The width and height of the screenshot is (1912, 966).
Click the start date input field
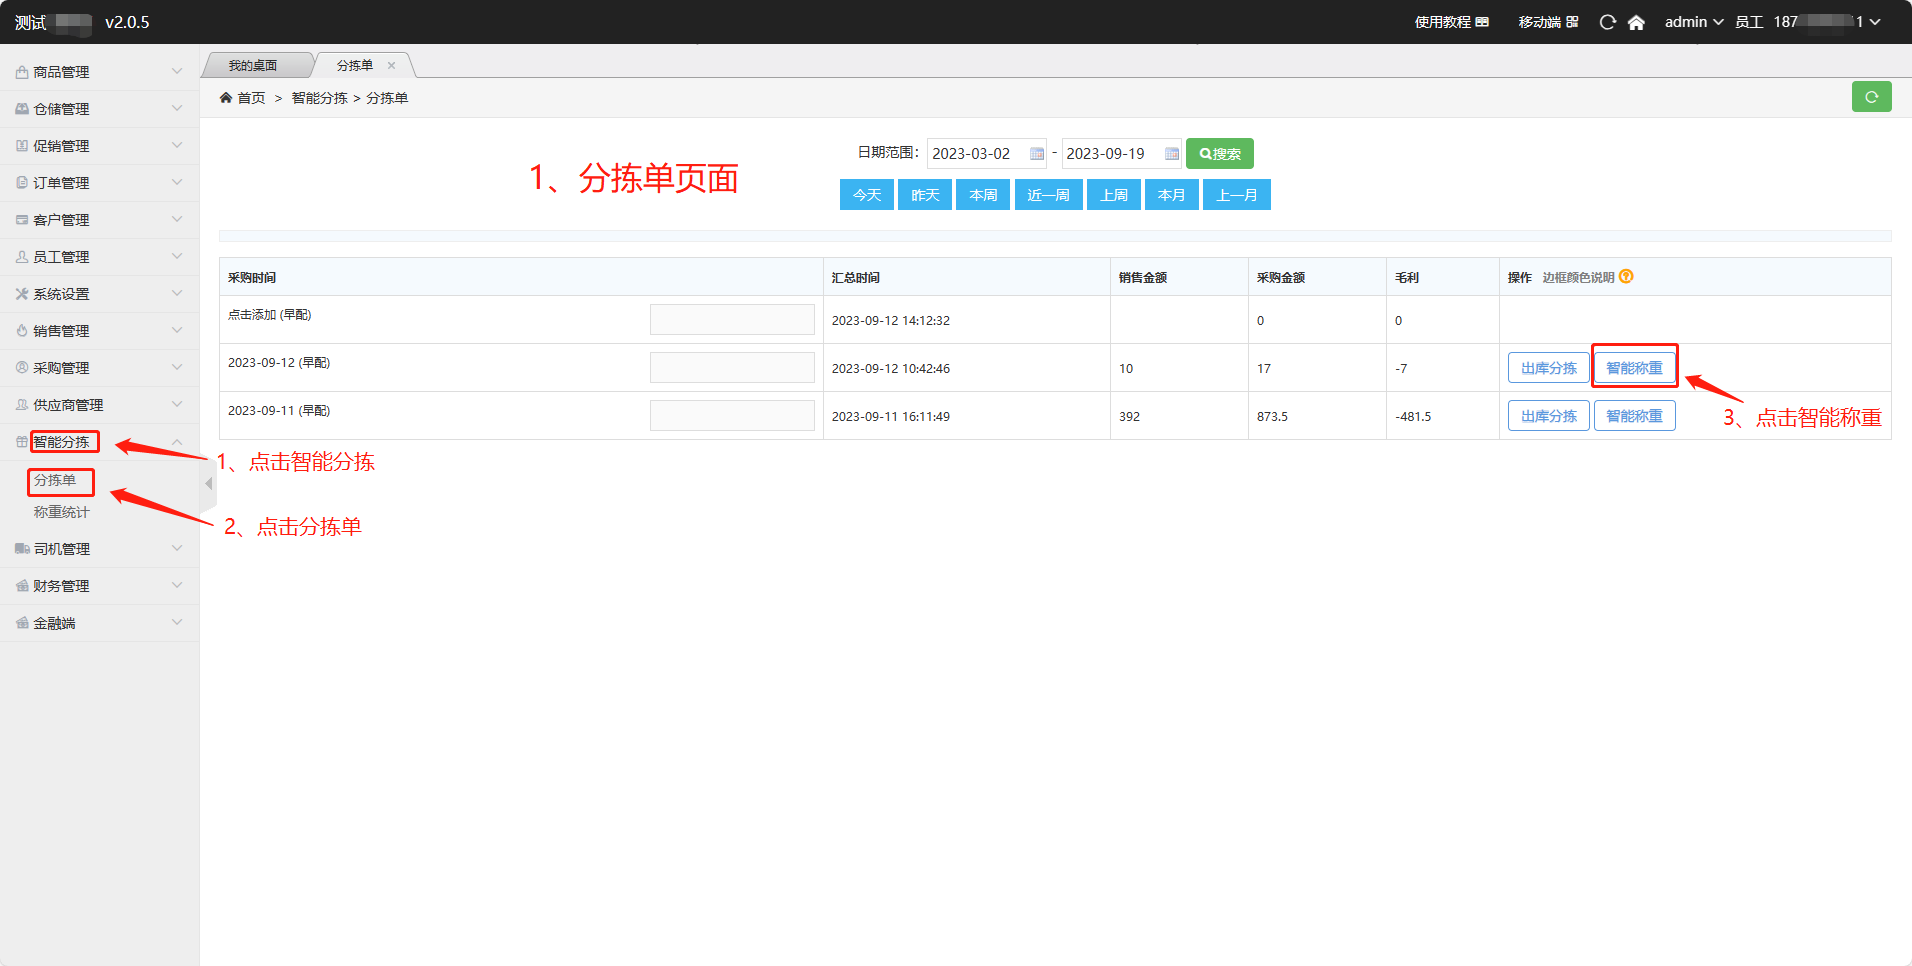[x=976, y=154]
